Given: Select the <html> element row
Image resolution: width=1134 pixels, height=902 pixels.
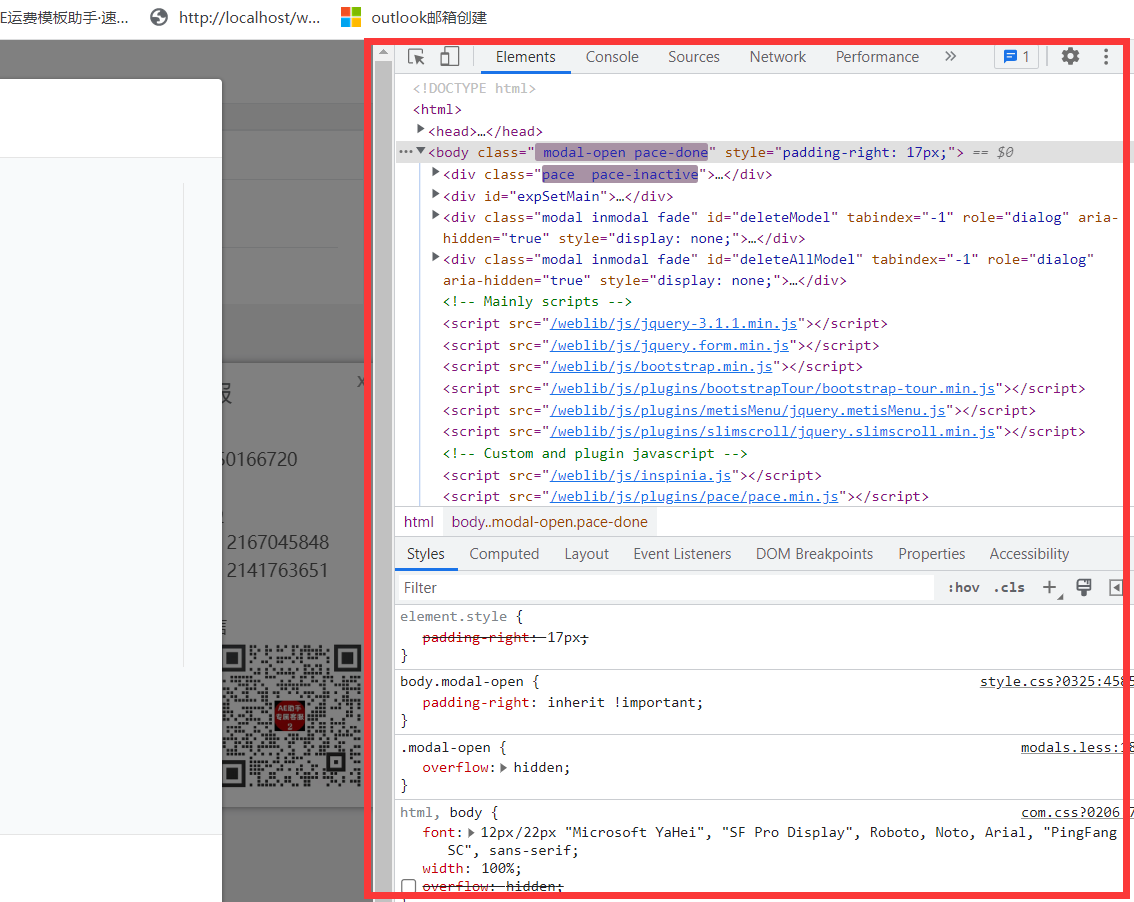Looking at the screenshot, I should coord(437,109).
